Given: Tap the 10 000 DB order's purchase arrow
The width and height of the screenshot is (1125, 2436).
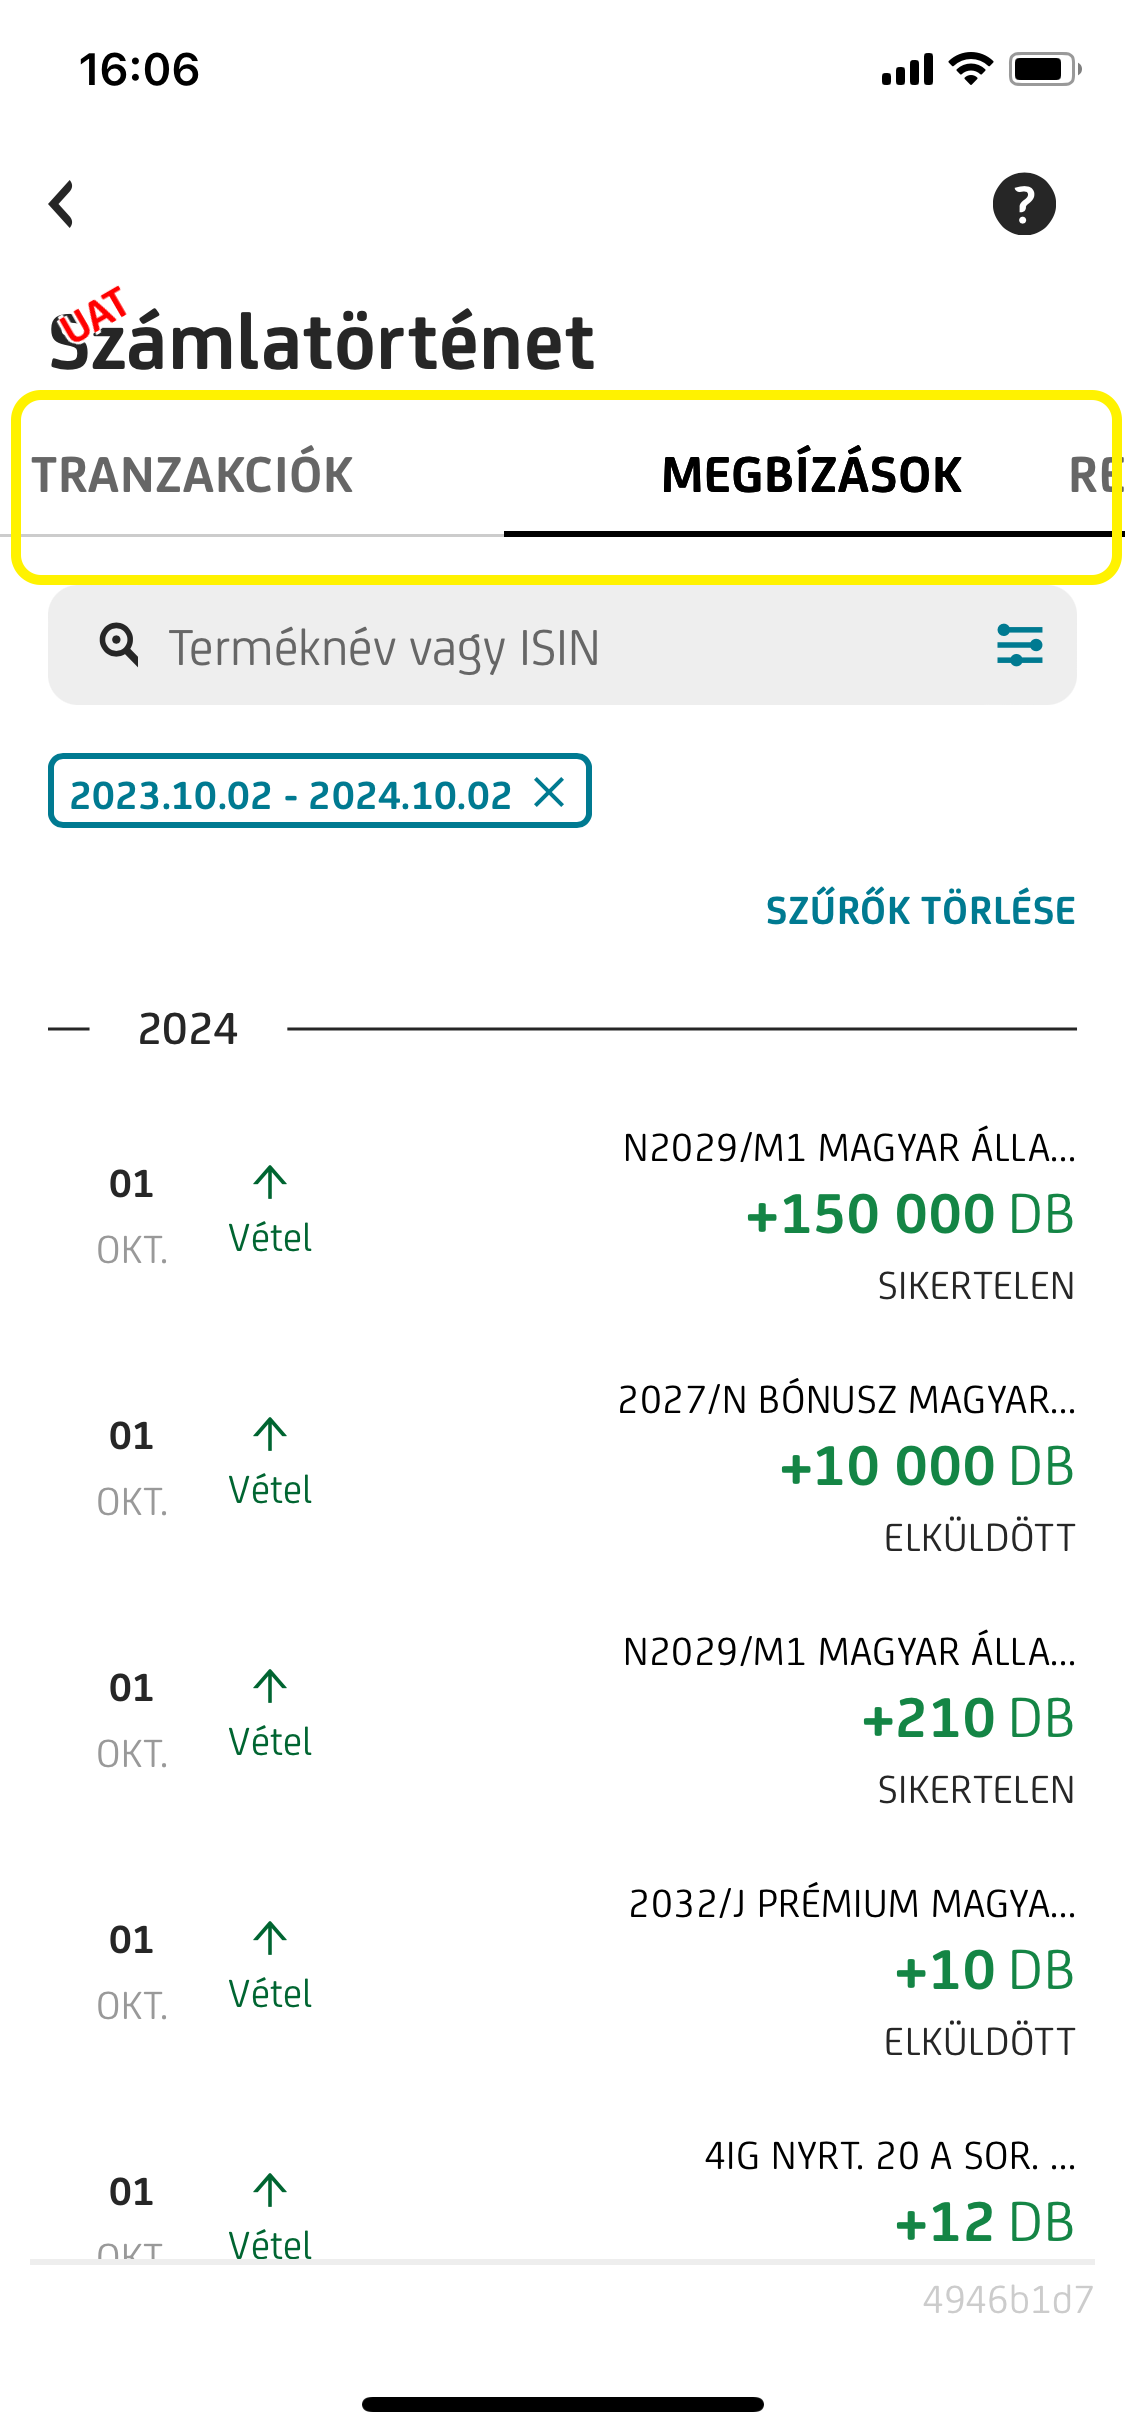Looking at the screenshot, I should coord(270,1435).
